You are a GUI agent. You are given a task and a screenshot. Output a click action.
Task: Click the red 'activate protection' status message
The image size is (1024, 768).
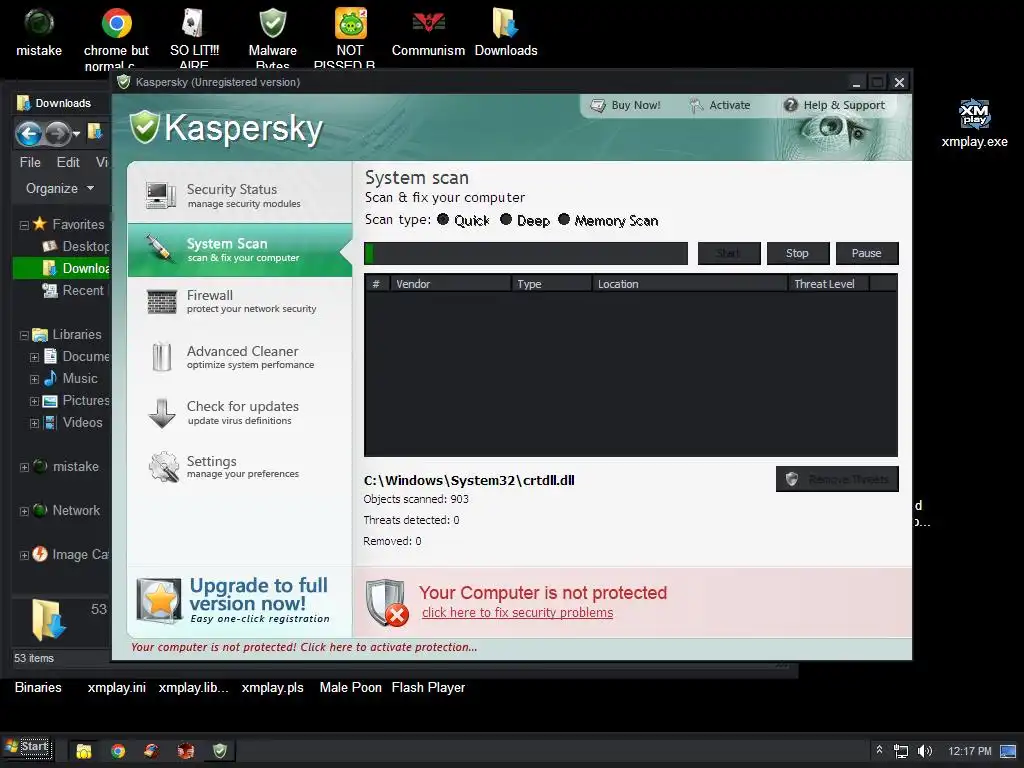(304, 647)
